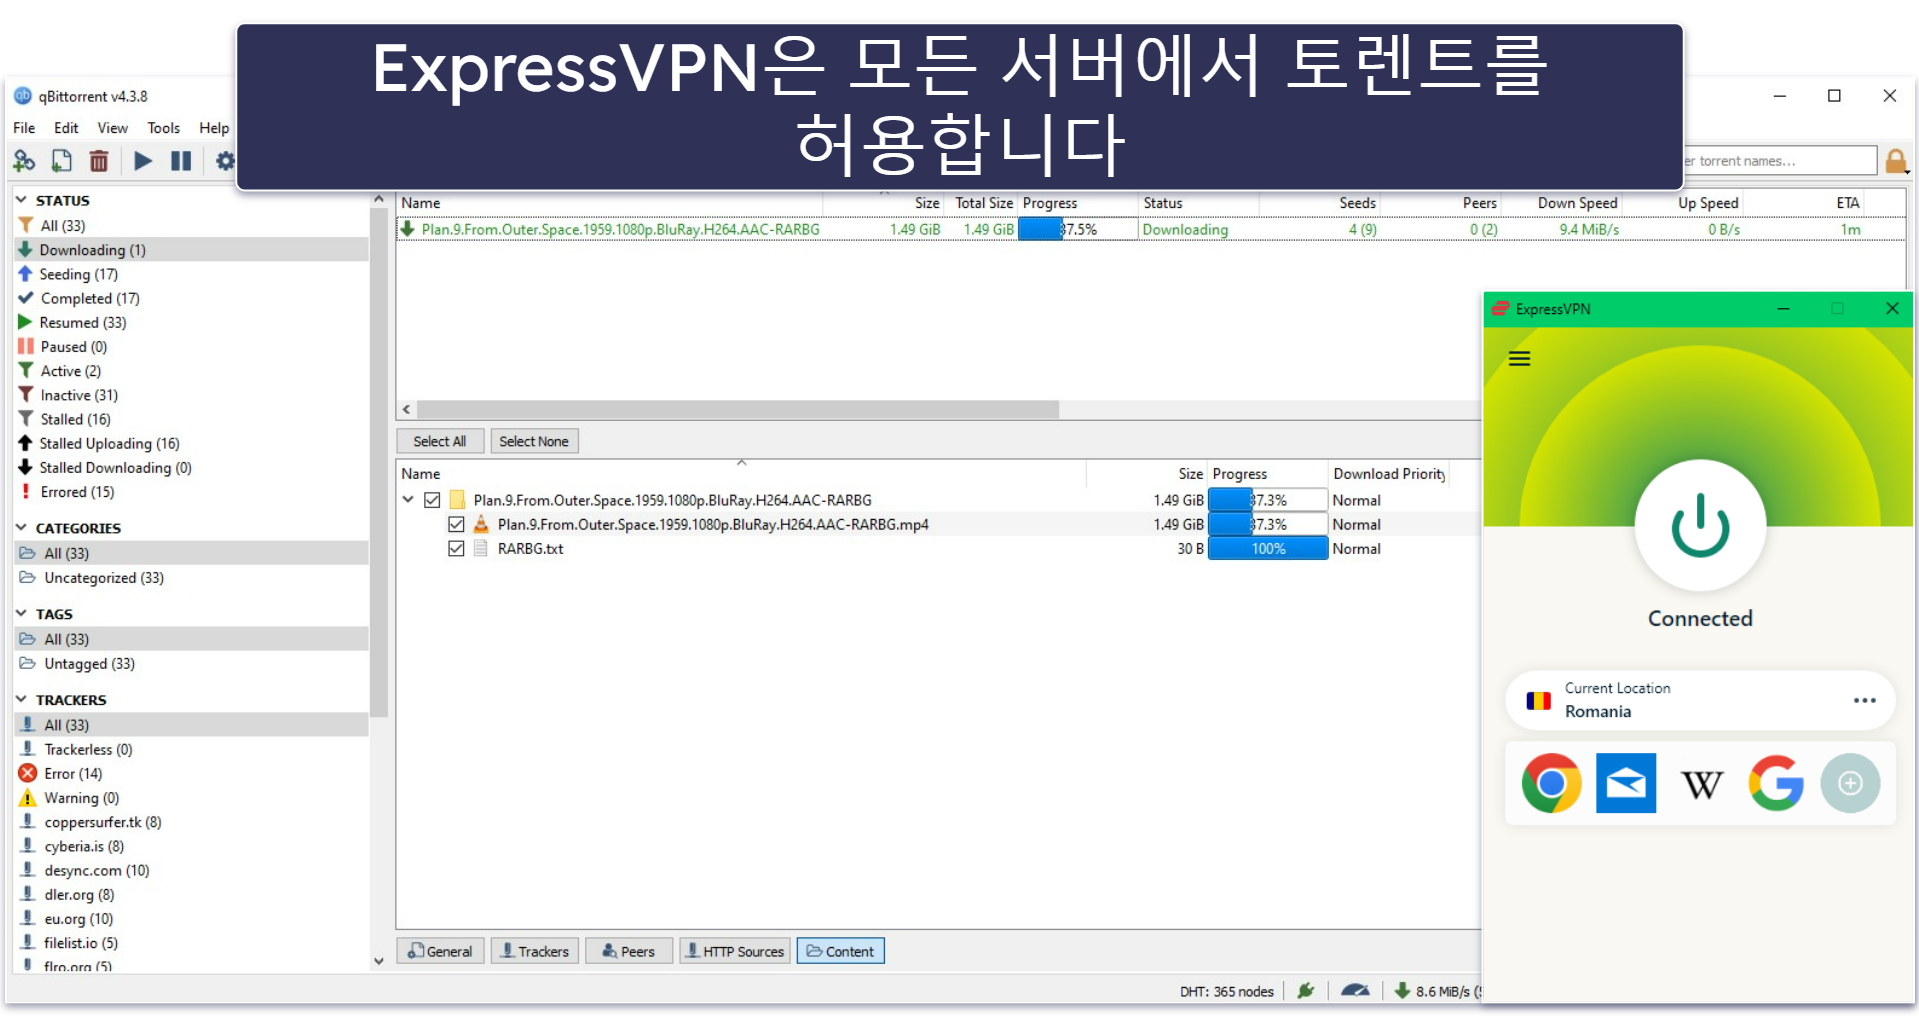Click the add torrent link toolbar icon
The height and width of the screenshot is (1024, 1919).
click(24, 161)
